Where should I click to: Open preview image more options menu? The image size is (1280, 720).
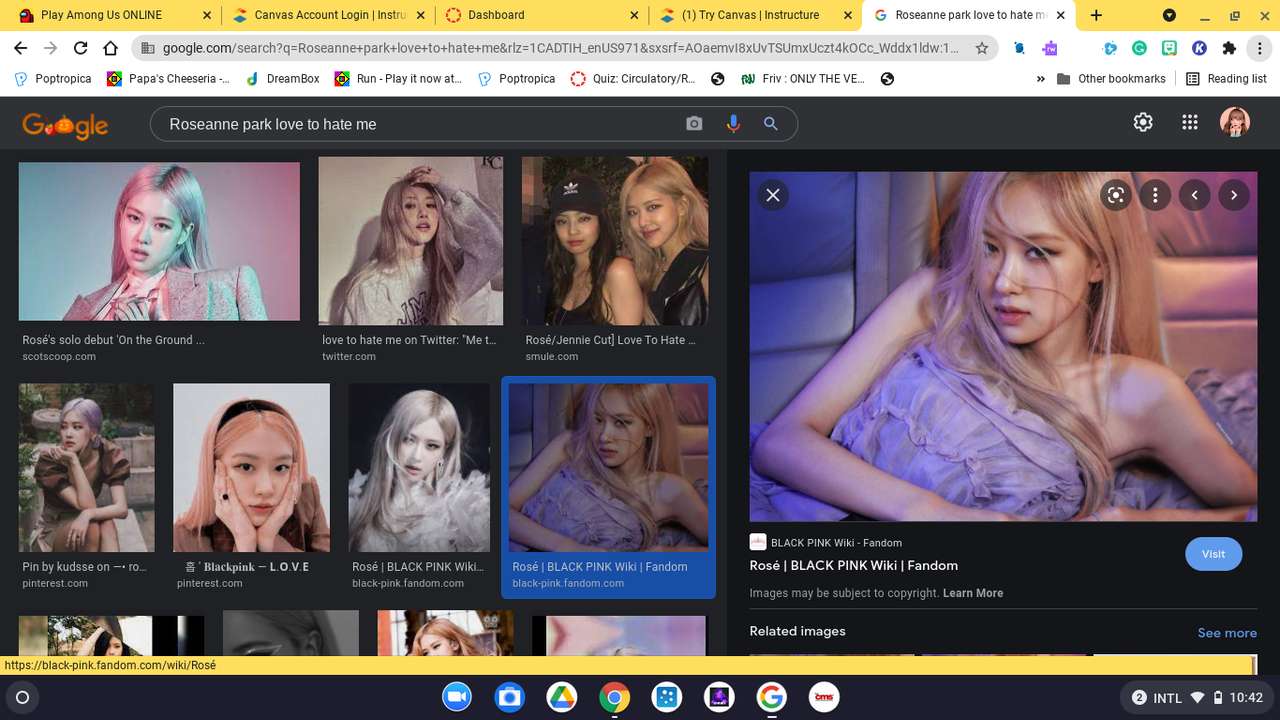1155,195
